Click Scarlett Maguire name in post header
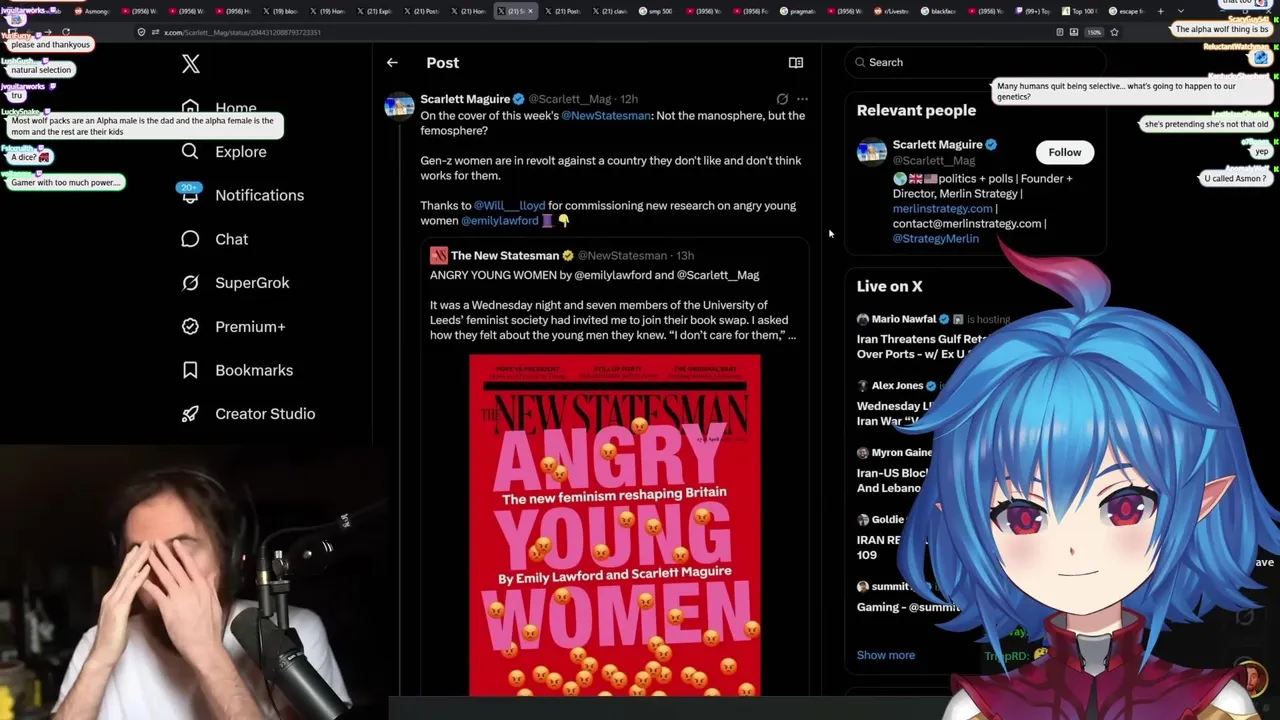The image size is (1280, 720). pos(465,99)
